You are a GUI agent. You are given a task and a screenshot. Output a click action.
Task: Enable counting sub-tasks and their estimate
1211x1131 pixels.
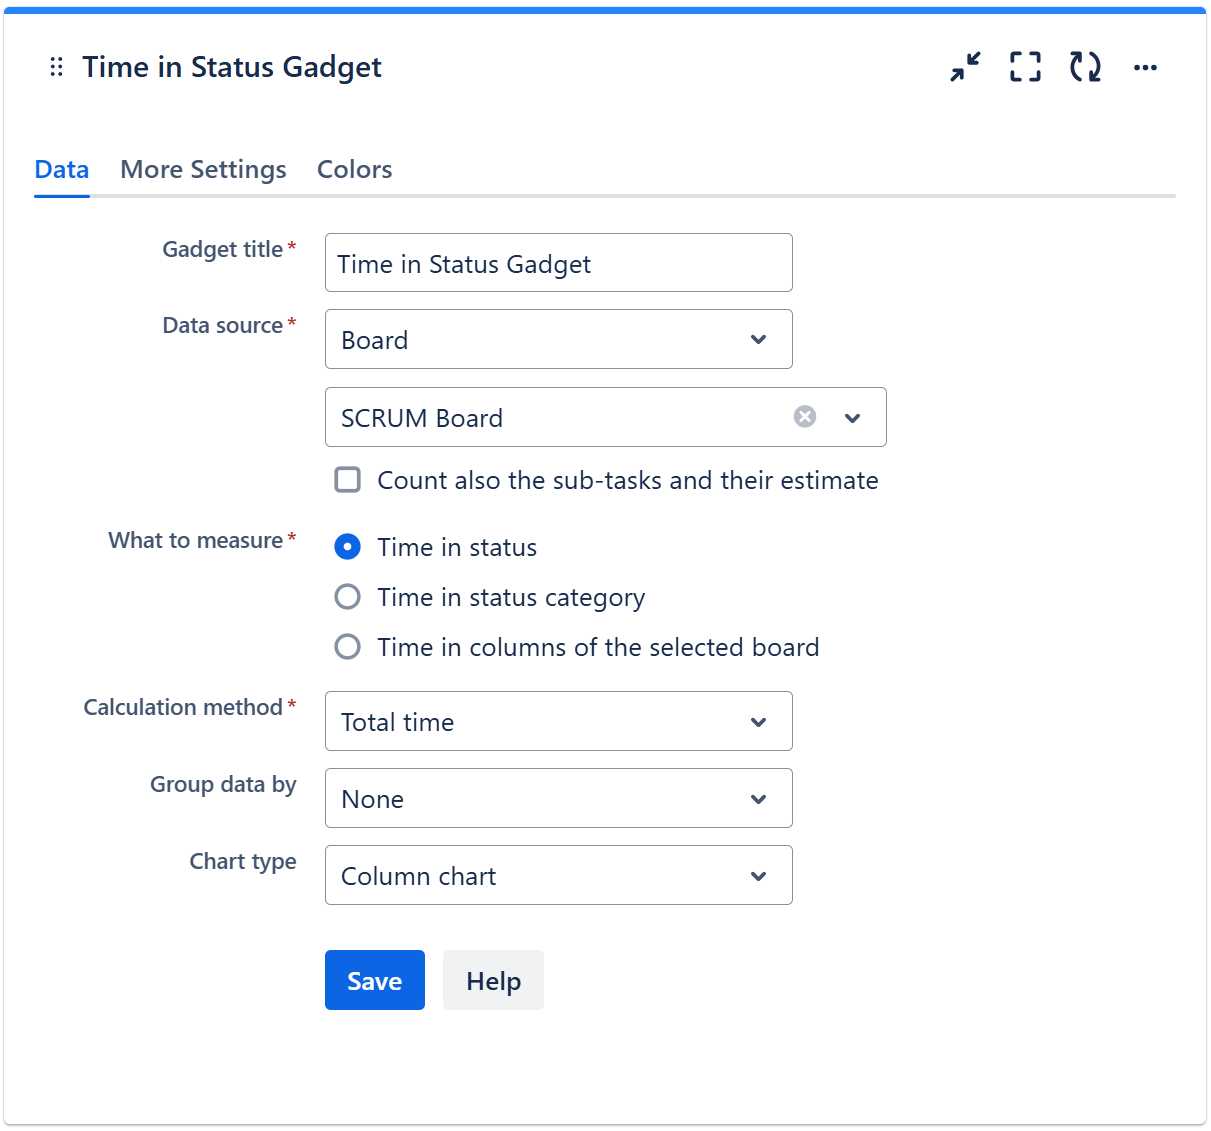(x=348, y=480)
